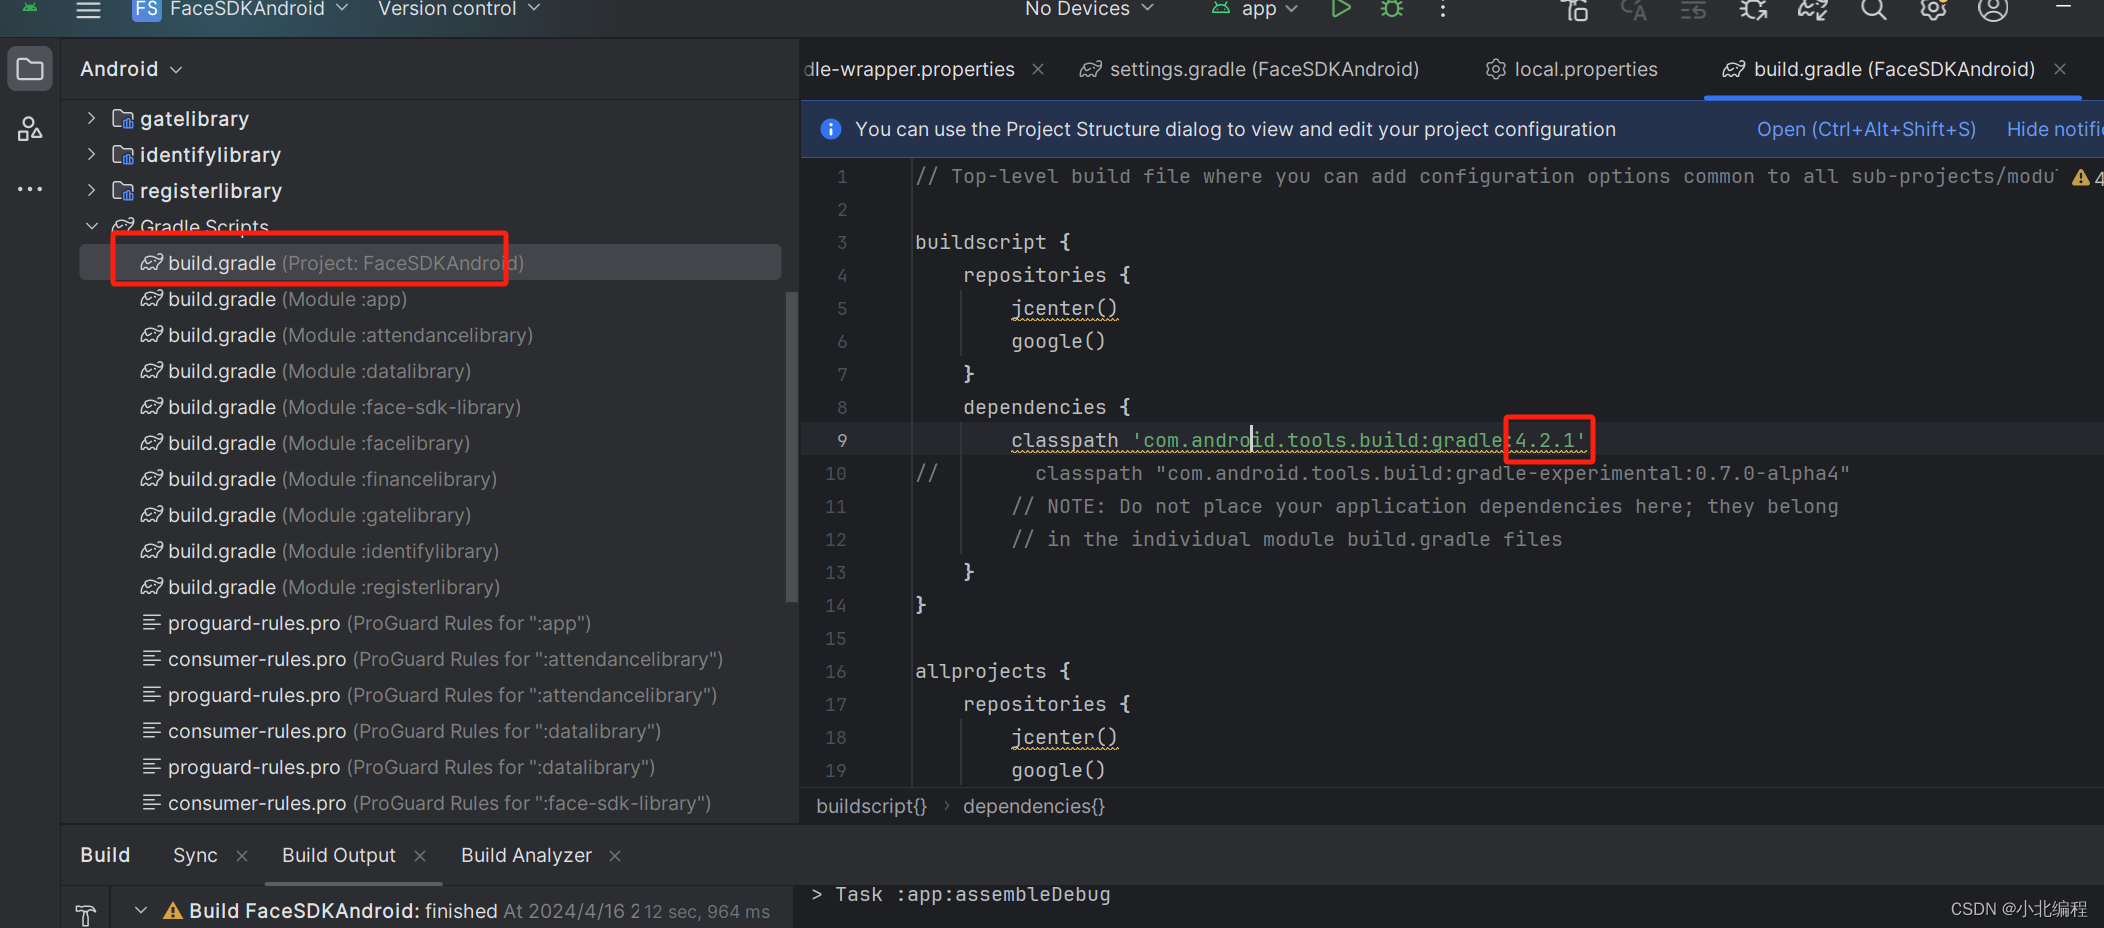
Task: Open Project tool window folder icon
Action: tap(30, 69)
